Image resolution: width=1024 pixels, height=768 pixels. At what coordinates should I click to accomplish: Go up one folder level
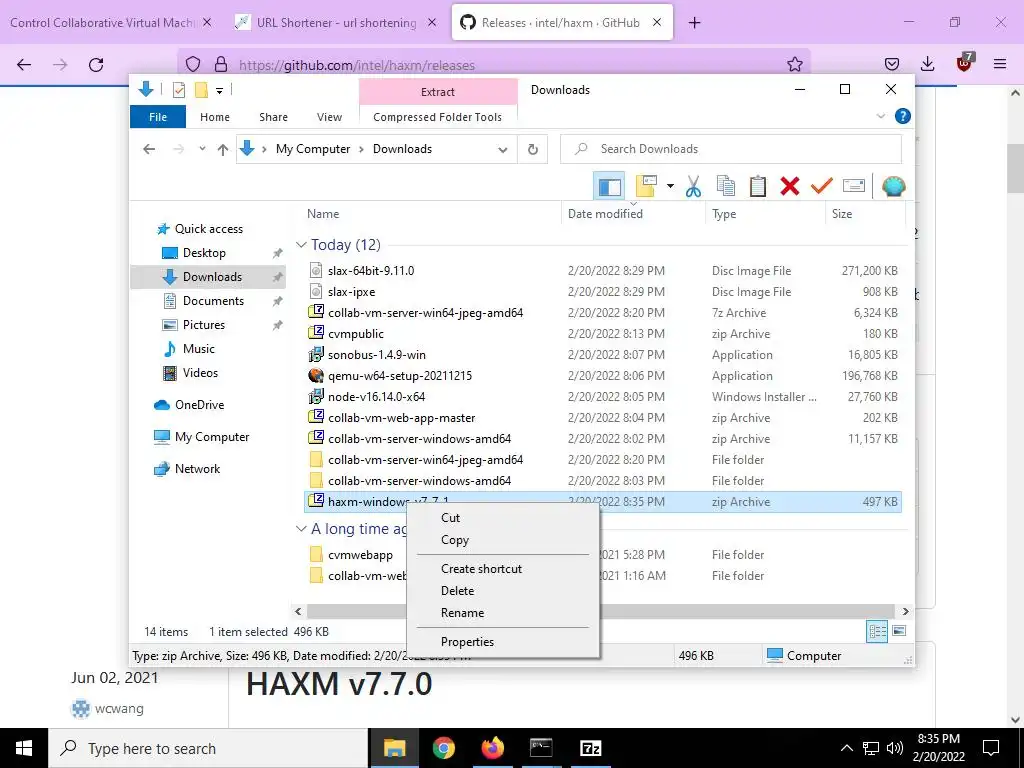click(x=223, y=150)
